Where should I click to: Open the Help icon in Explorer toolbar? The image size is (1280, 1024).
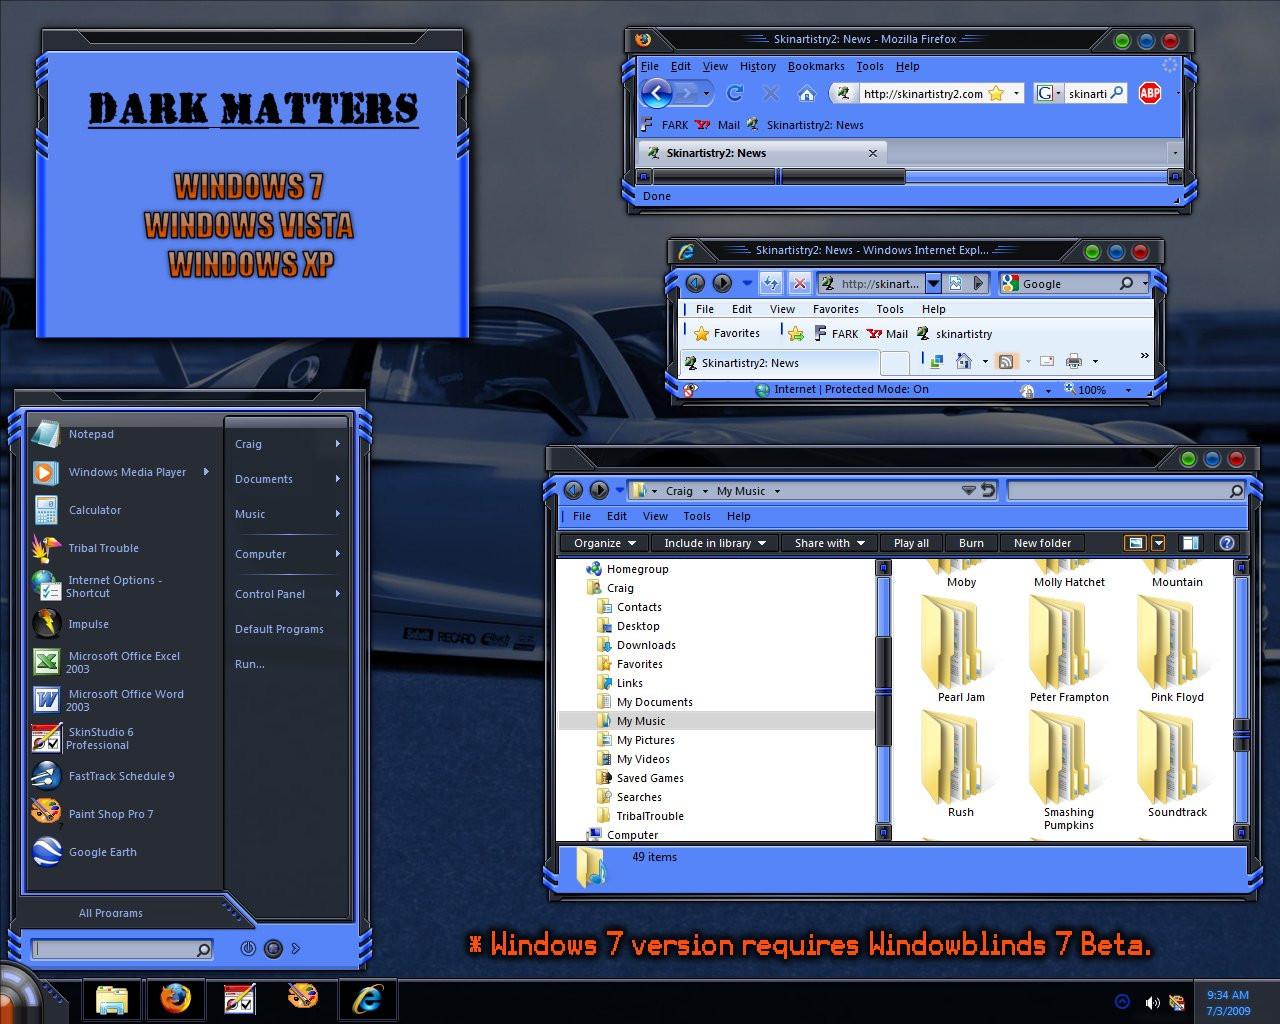pos(1227,543)
